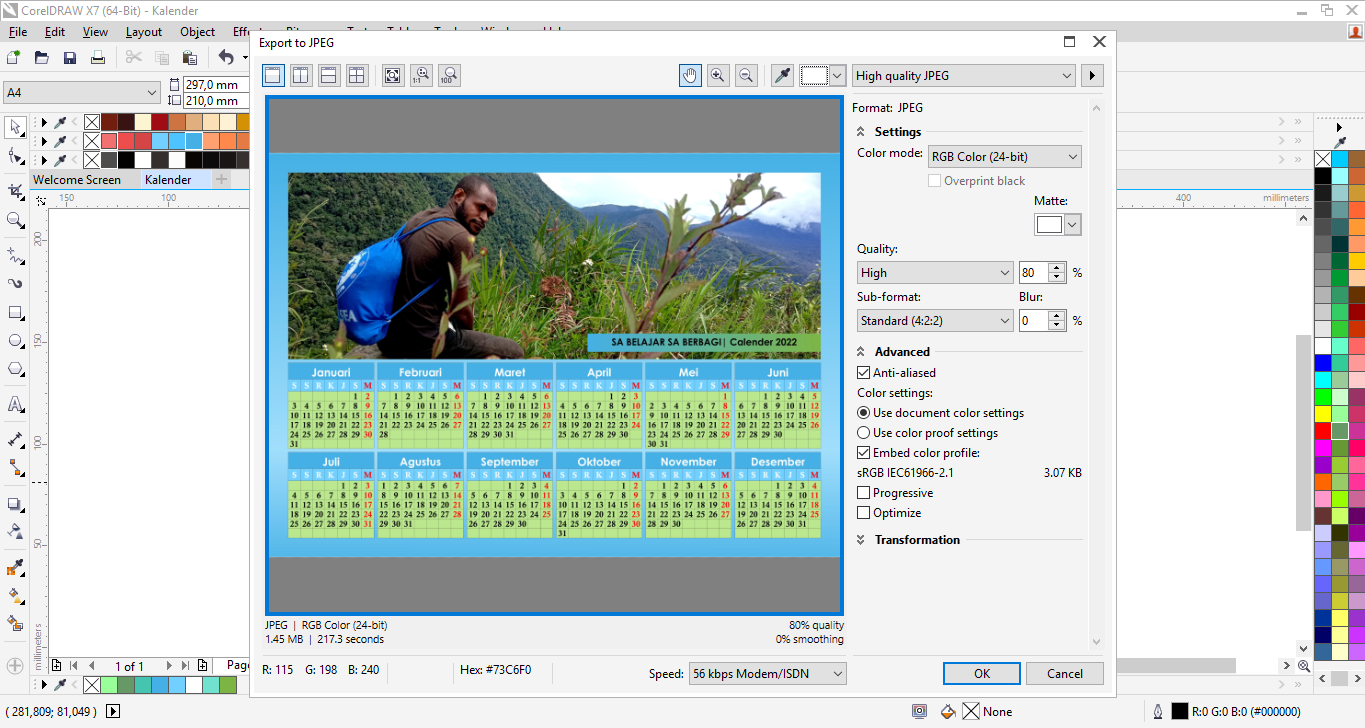This screenshot has width=1365, height=728.
Task: Select Use document color settings
Action: pos(864,412)
